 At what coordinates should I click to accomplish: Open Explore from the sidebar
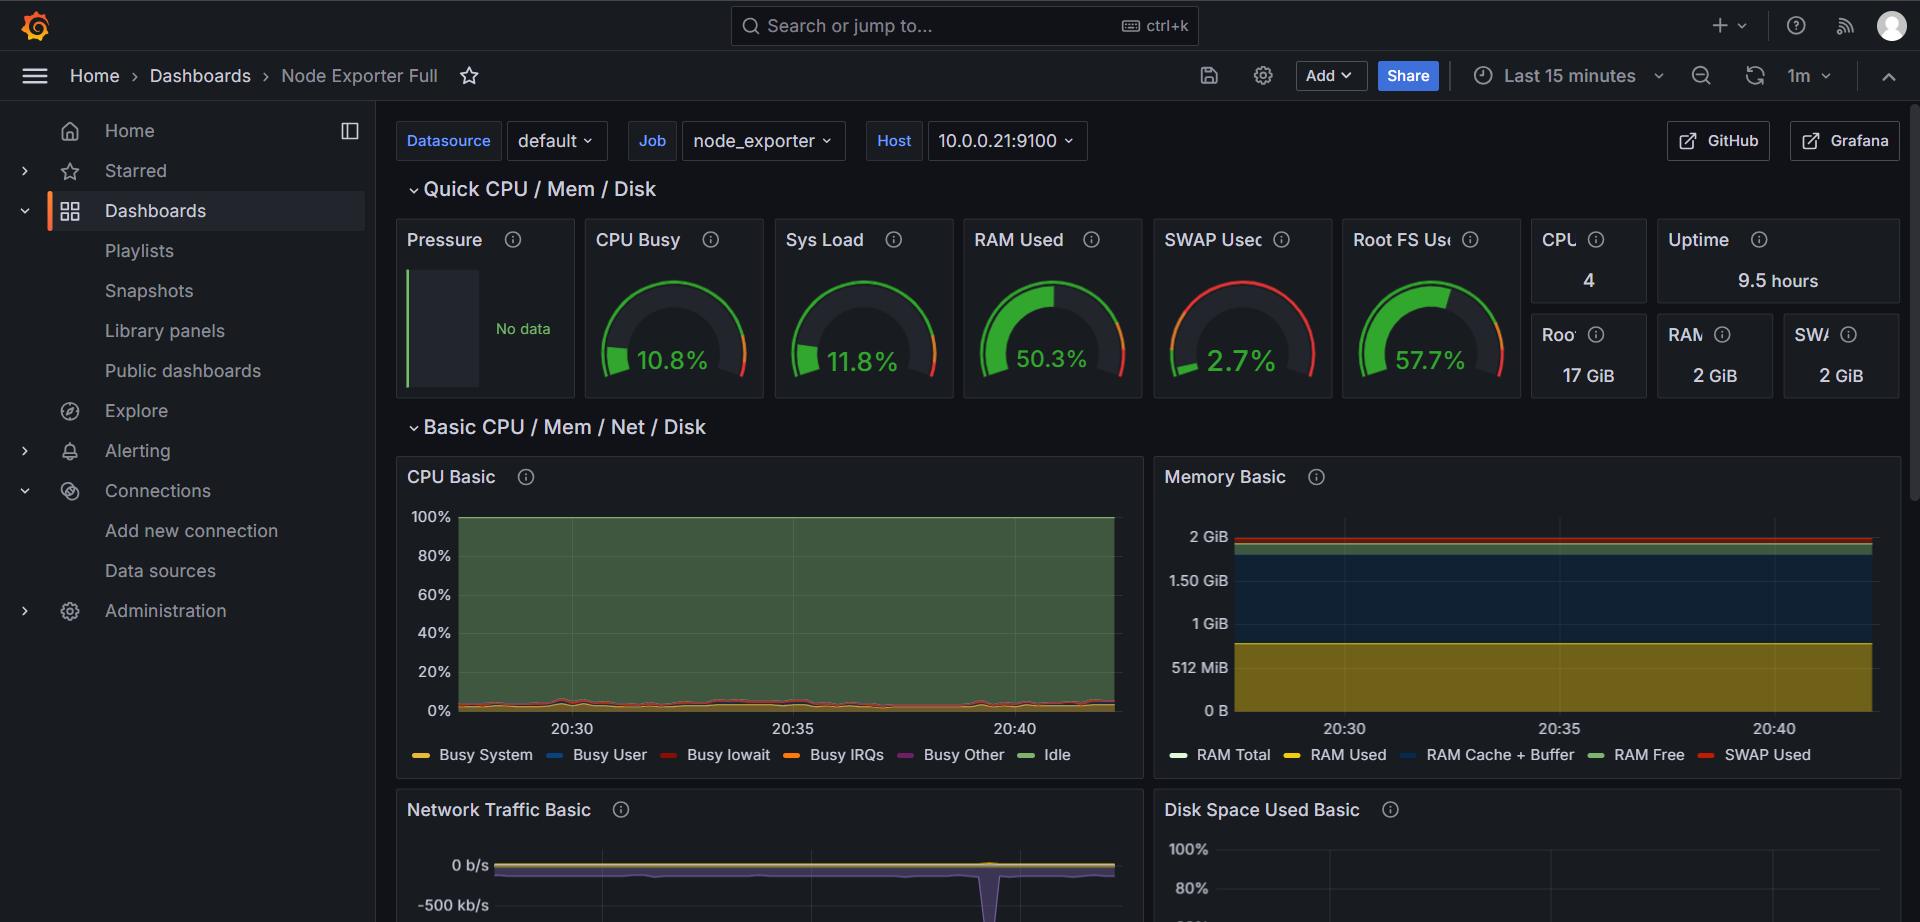tap(136, 411)
